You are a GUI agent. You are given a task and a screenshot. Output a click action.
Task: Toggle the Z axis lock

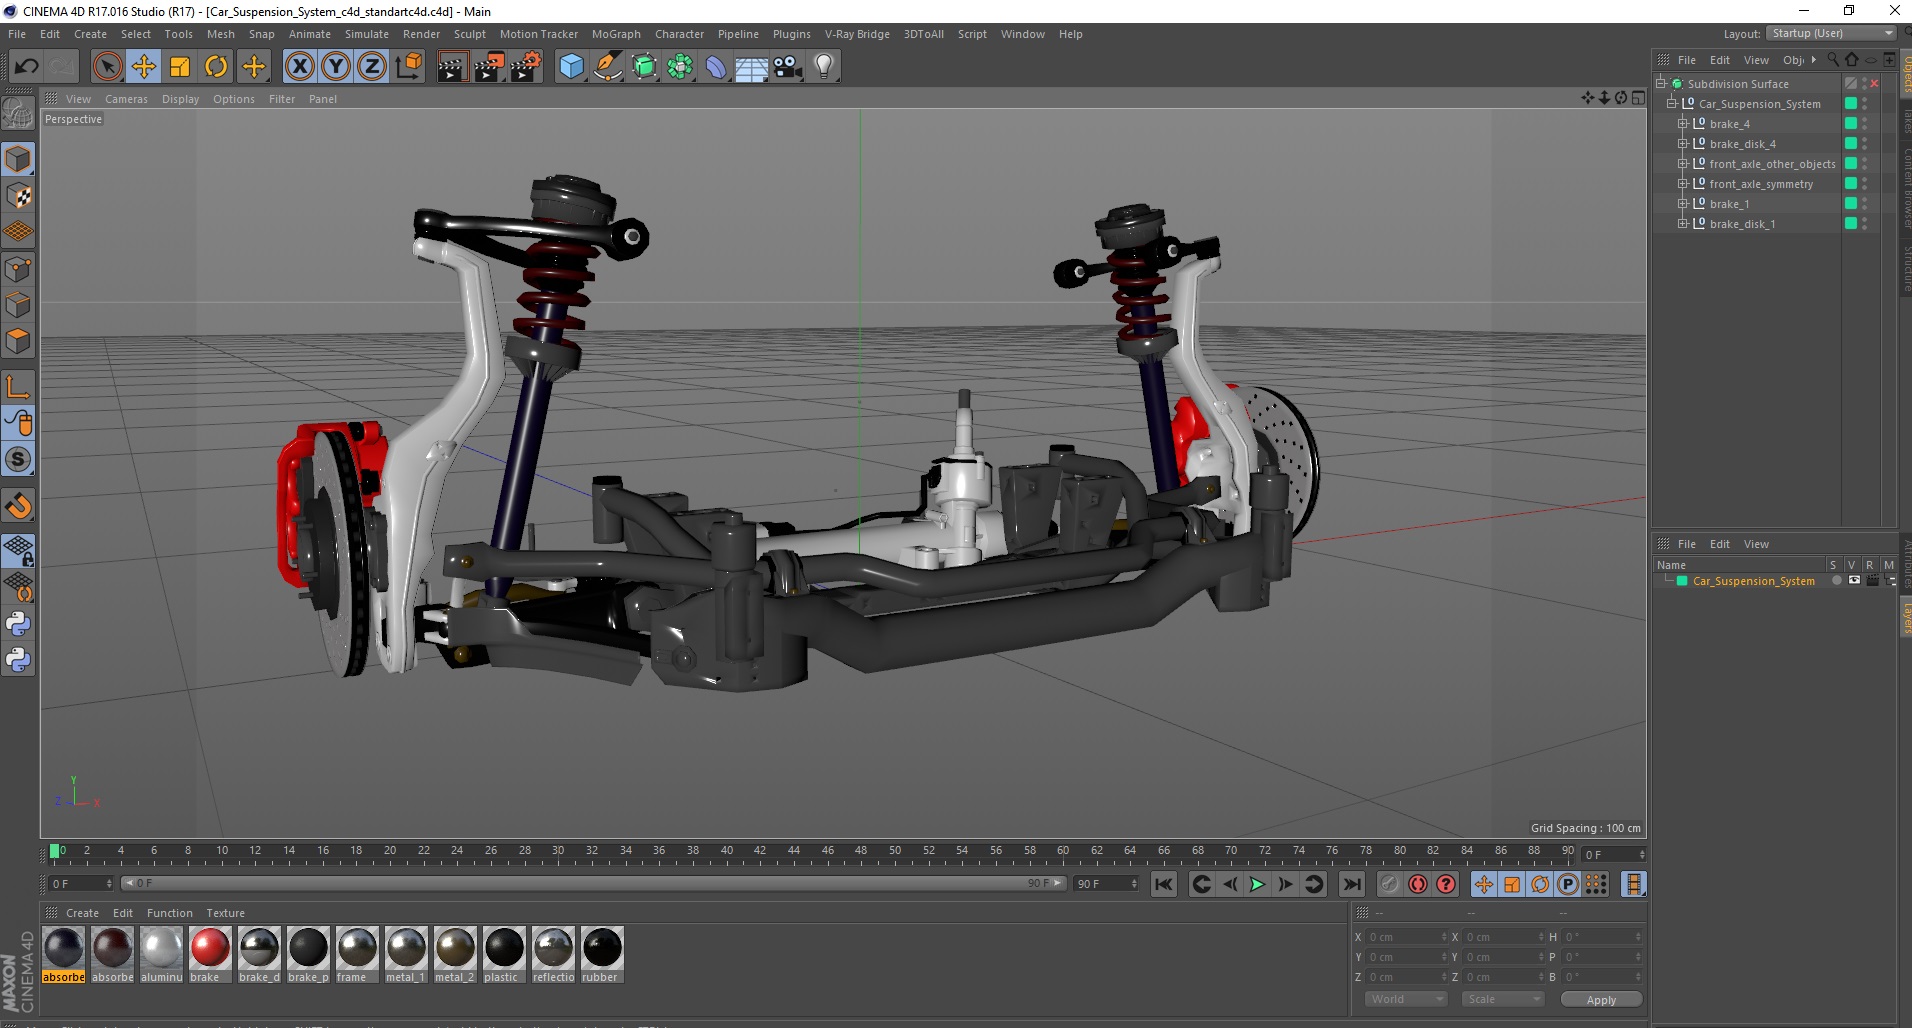coord(372,67)
